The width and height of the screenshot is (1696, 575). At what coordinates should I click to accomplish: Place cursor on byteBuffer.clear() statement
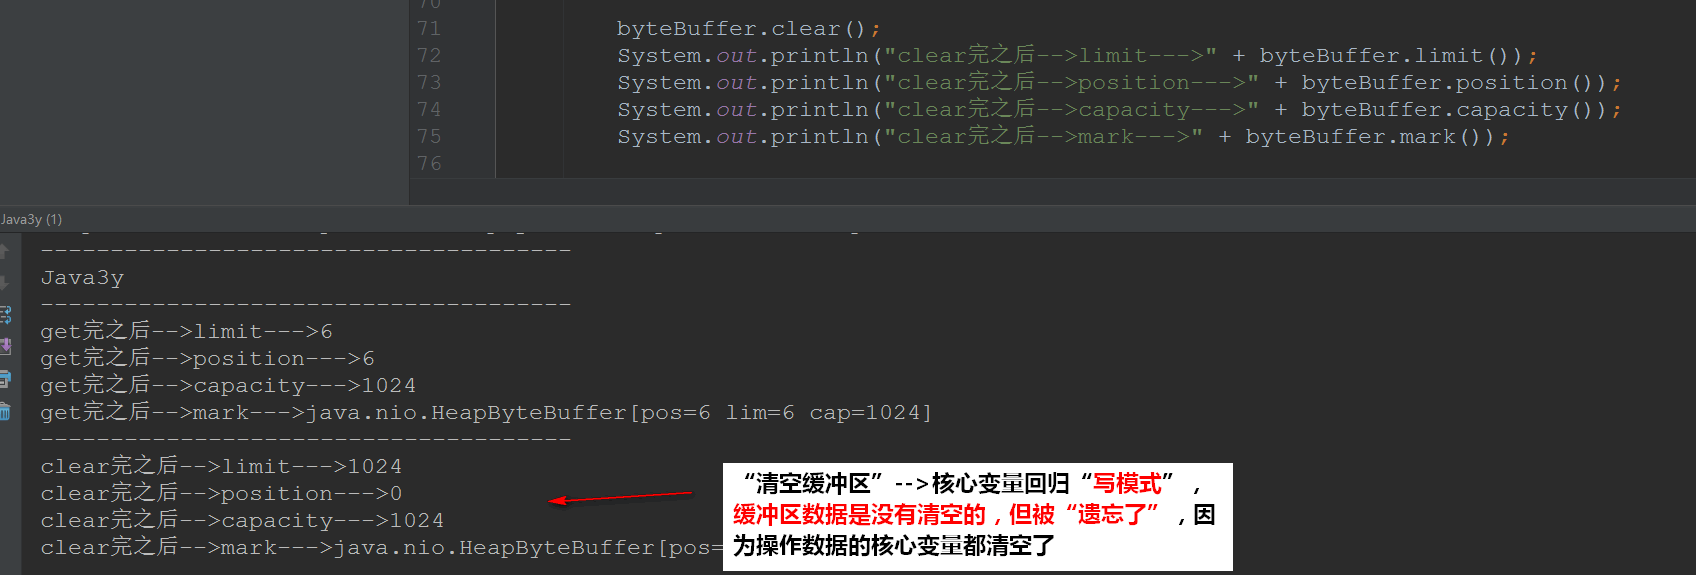tap(748, 29)
